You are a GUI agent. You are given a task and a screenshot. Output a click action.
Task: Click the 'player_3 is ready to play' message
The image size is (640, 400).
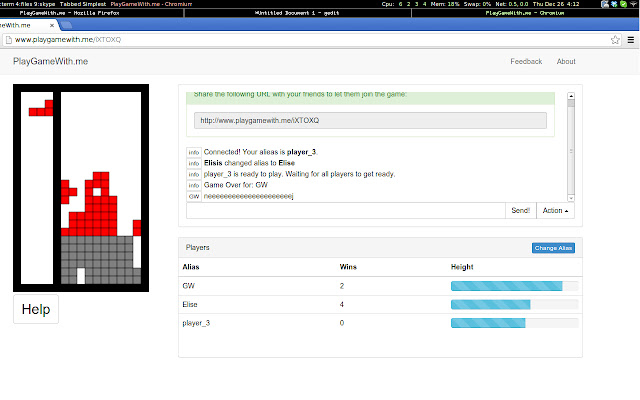(x=299, y=174)
